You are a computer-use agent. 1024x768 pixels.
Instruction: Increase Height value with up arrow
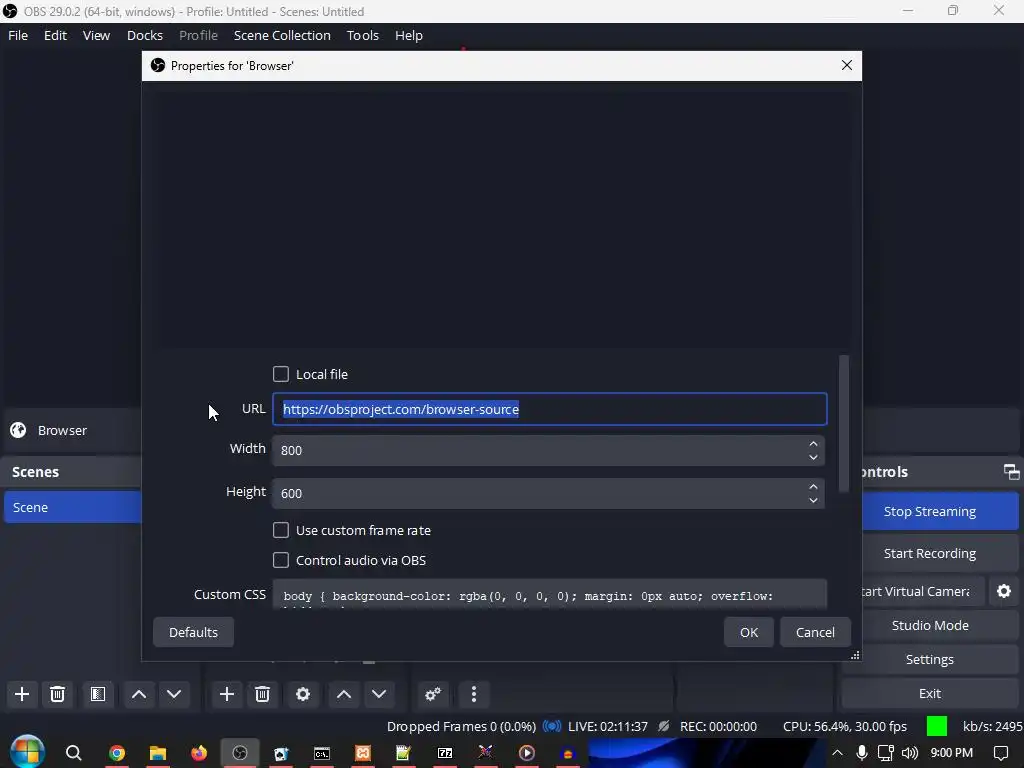click(x=813, y=487)
